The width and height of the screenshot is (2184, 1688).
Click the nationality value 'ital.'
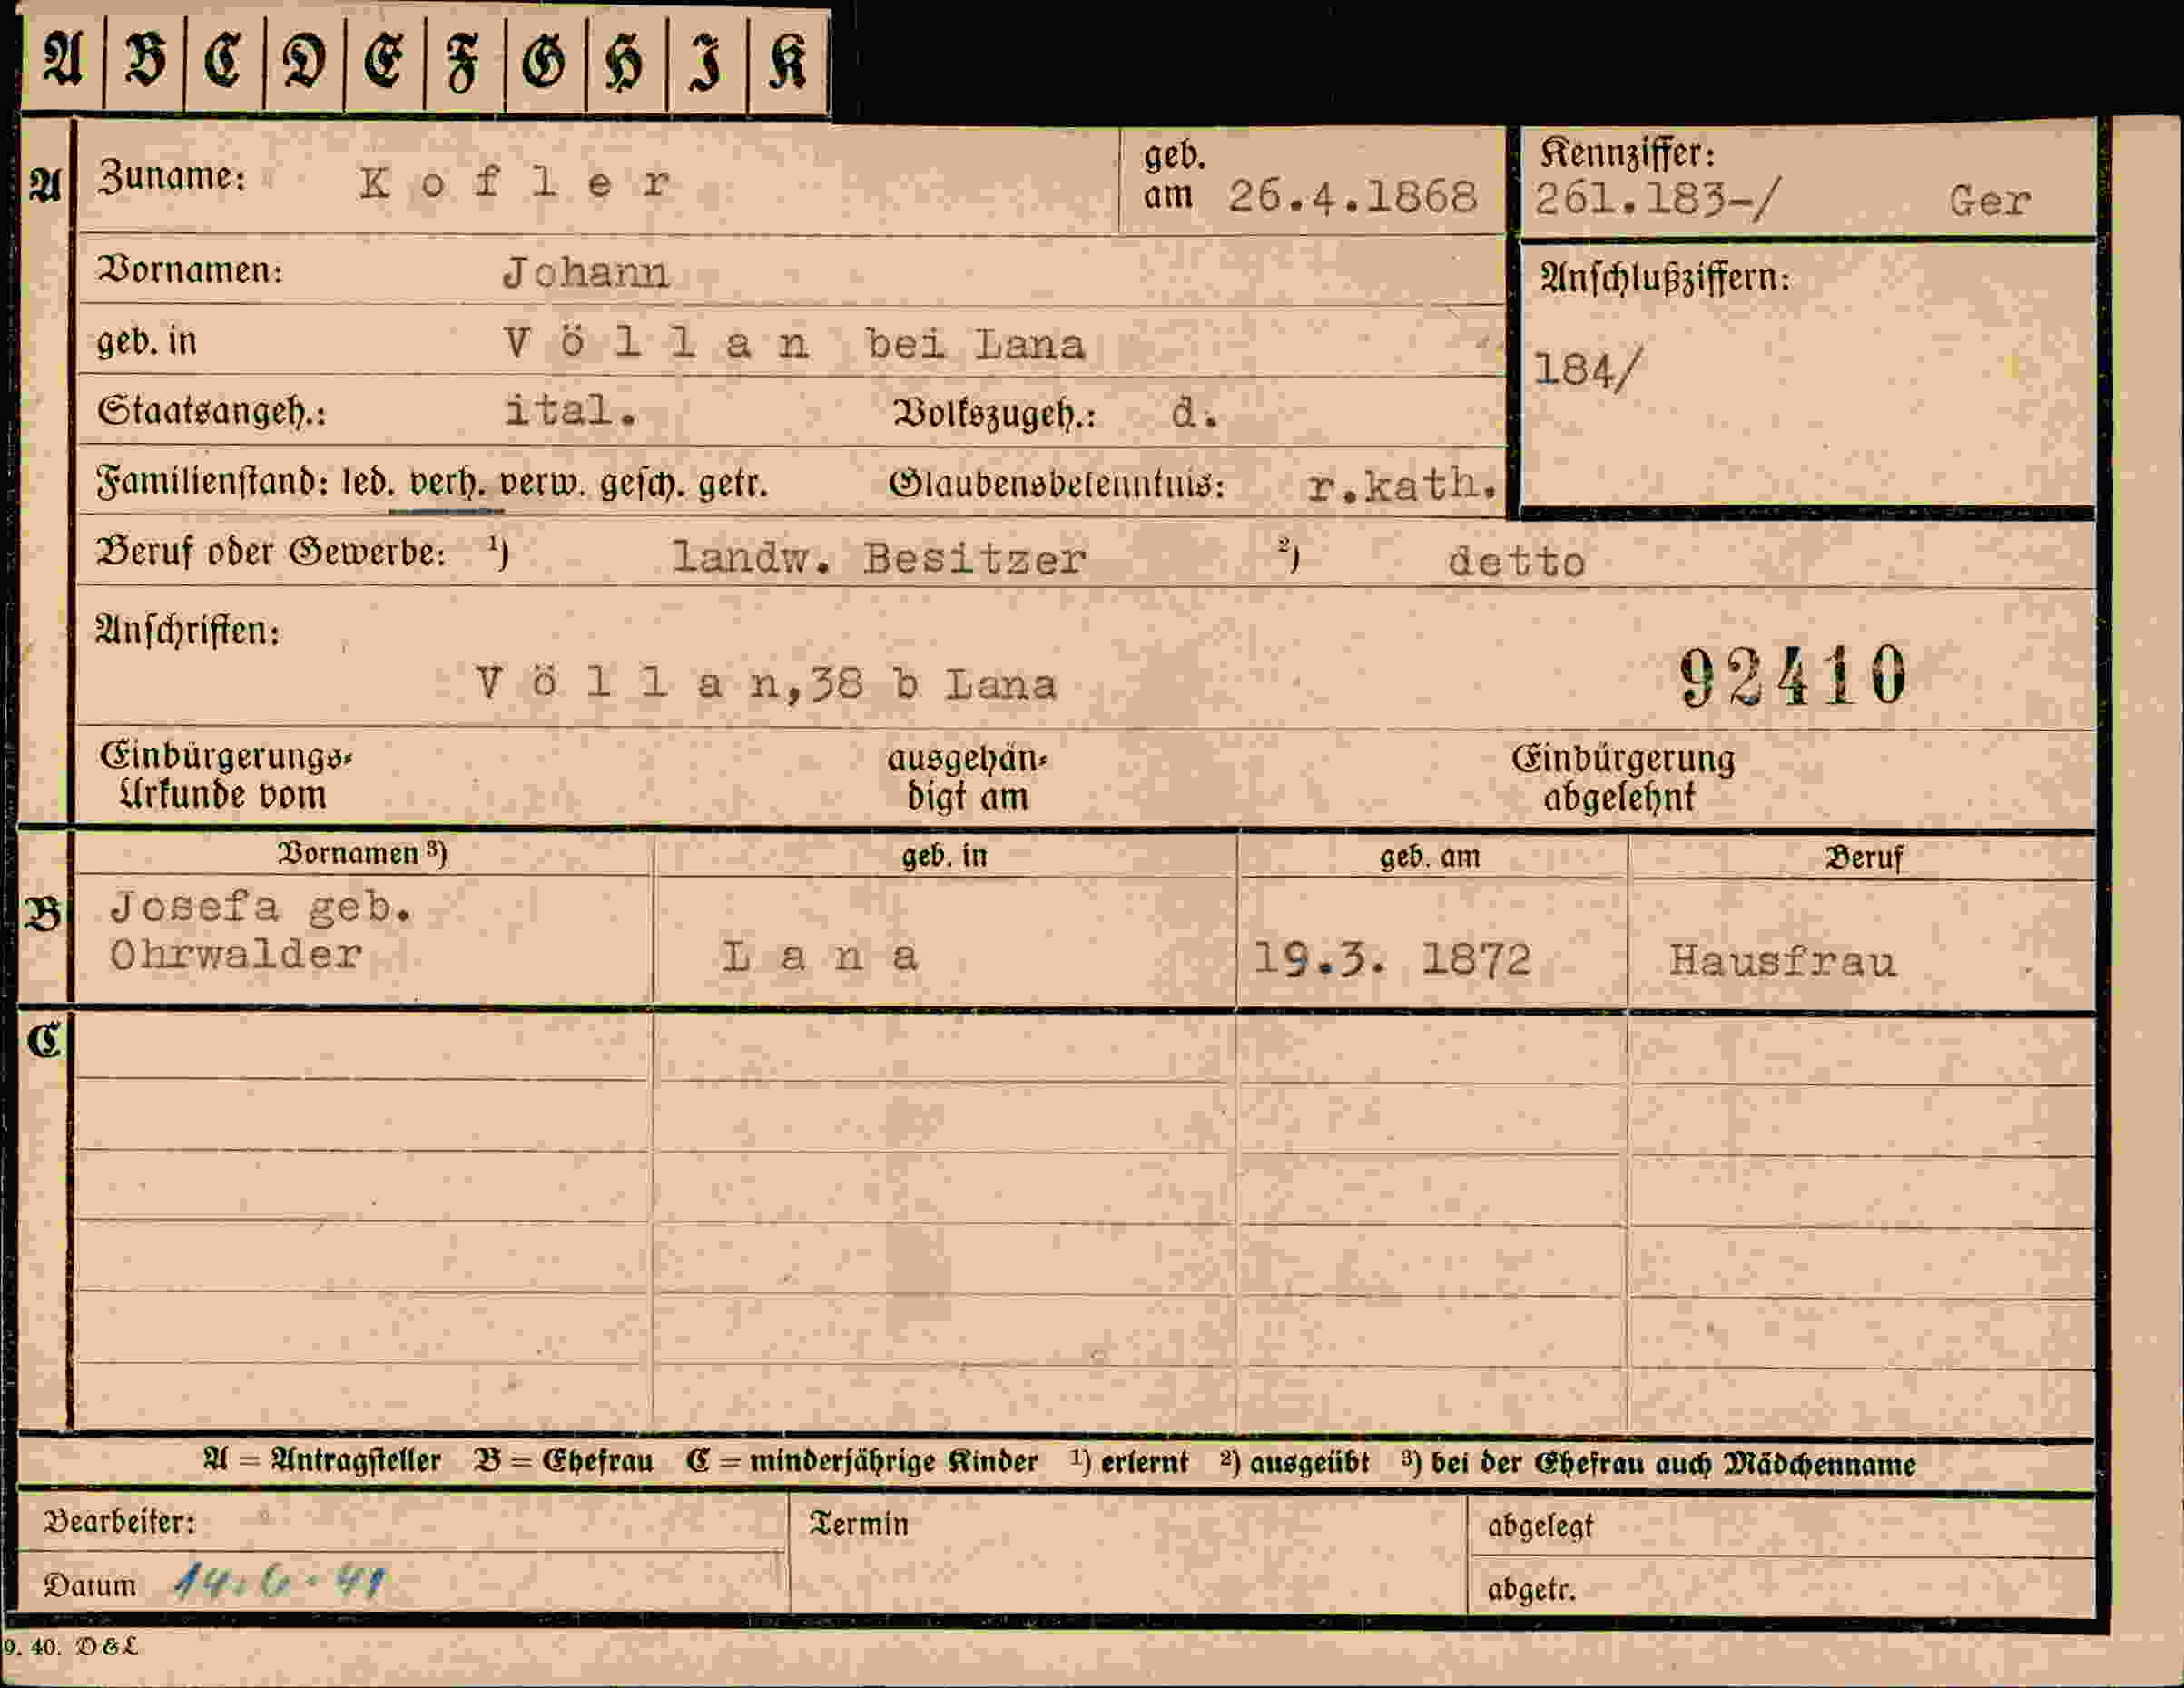[x=571, y=411]
